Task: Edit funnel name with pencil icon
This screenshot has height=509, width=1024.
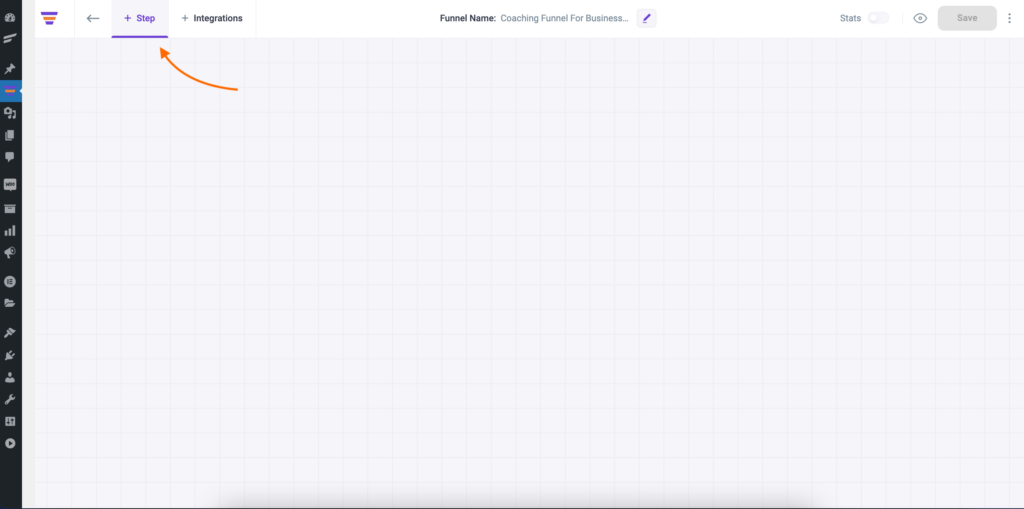Action: [x=646, y=18]
